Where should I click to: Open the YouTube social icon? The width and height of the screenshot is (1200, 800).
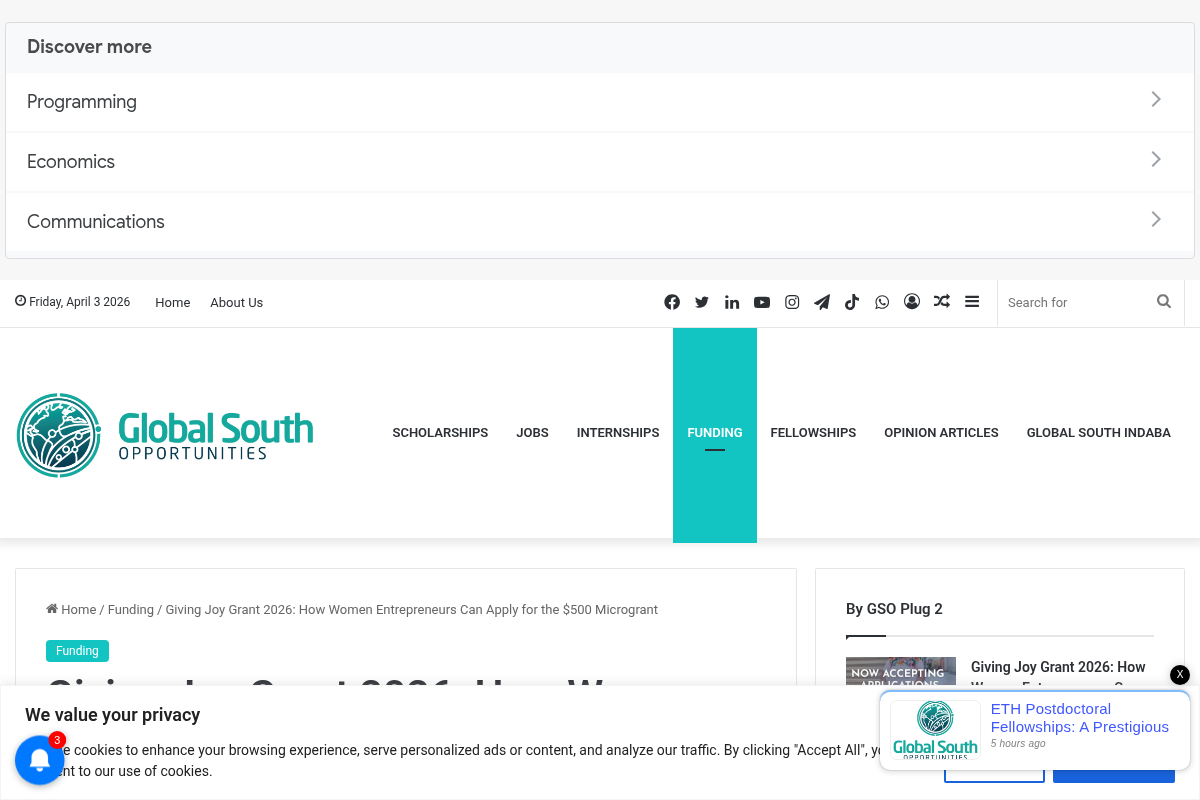[x=762, y=302]
